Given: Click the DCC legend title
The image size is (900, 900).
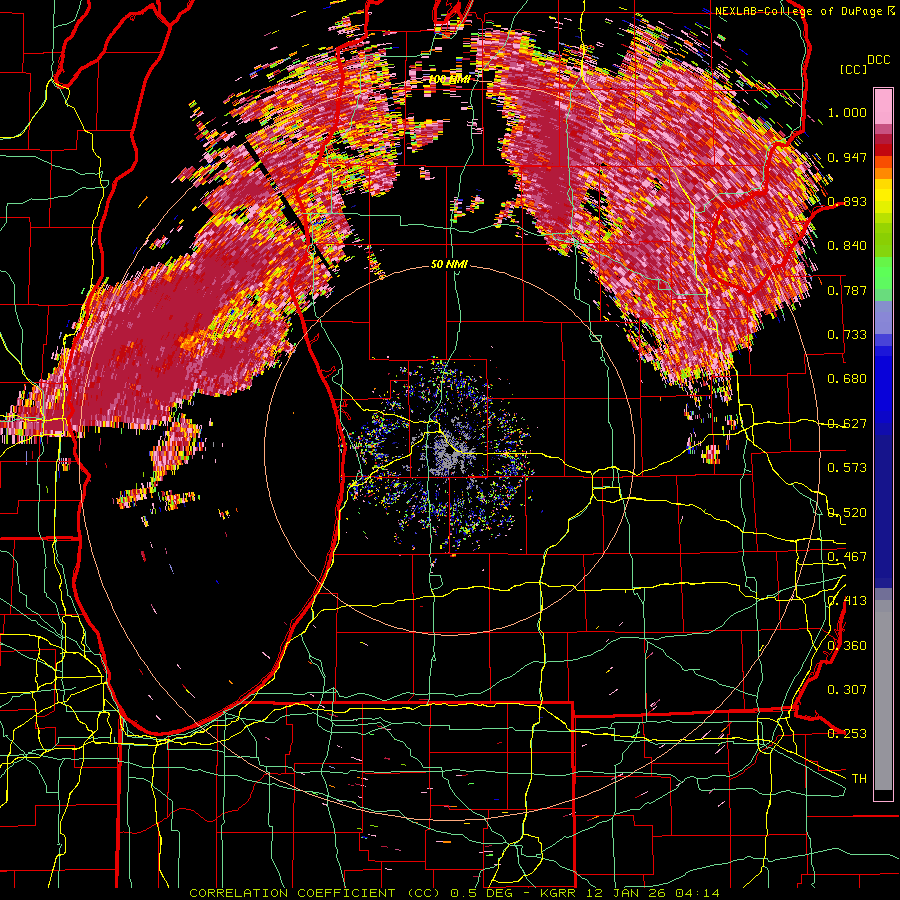Looking at the screenshot, I should click(x=878, y=60).
